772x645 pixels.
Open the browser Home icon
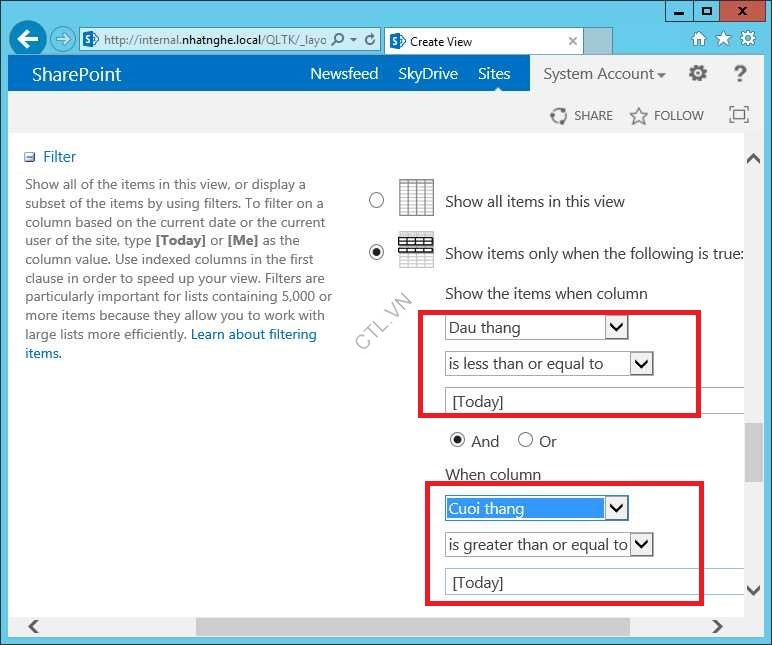pyautogui.click(x=698, y=39)
